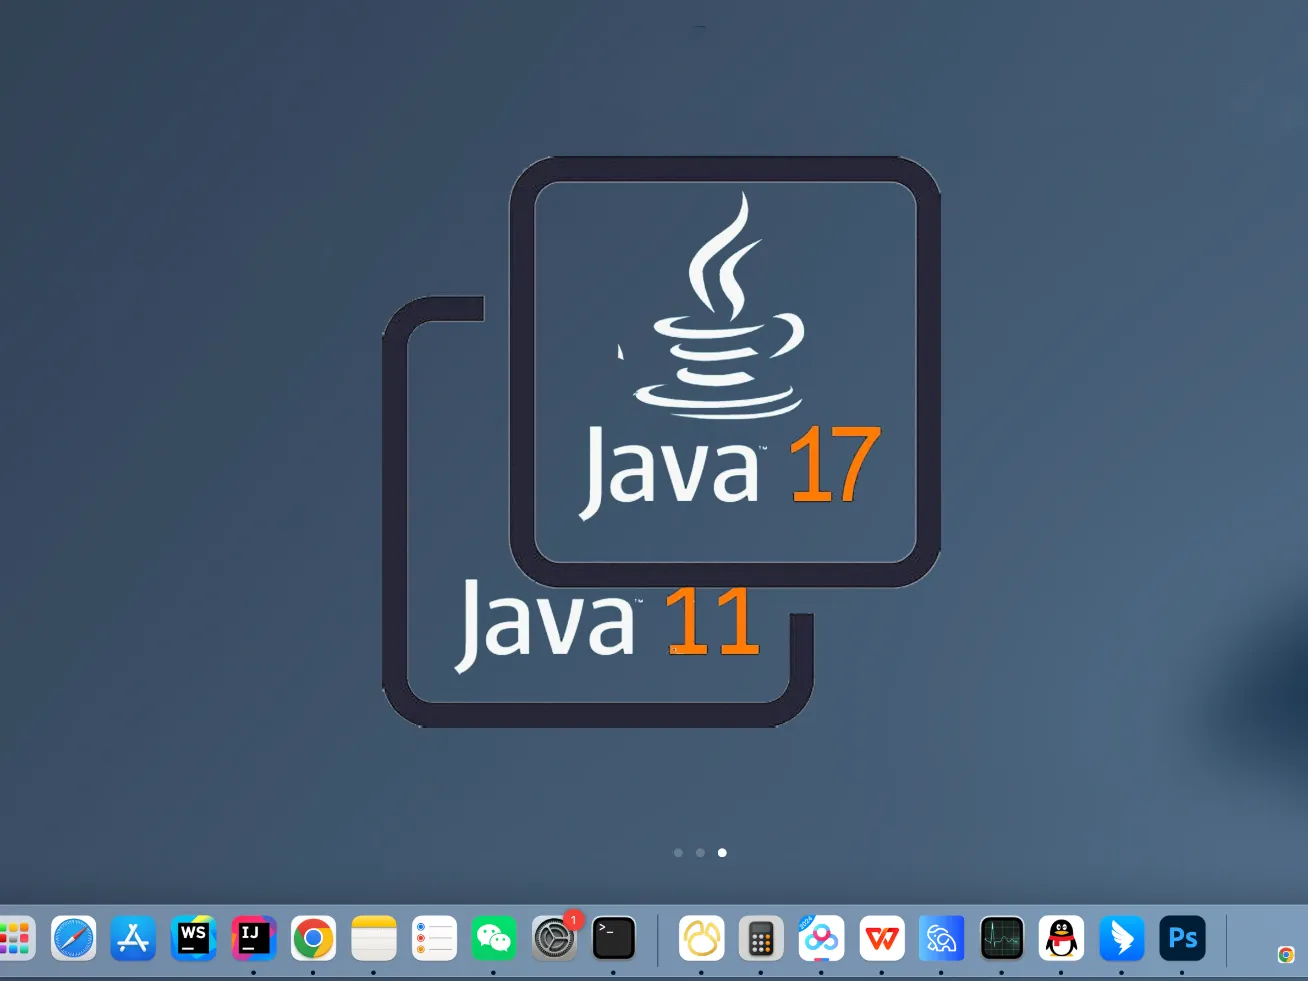Open the App Store Dock icon
The image size is (1308, 981).
133,938
